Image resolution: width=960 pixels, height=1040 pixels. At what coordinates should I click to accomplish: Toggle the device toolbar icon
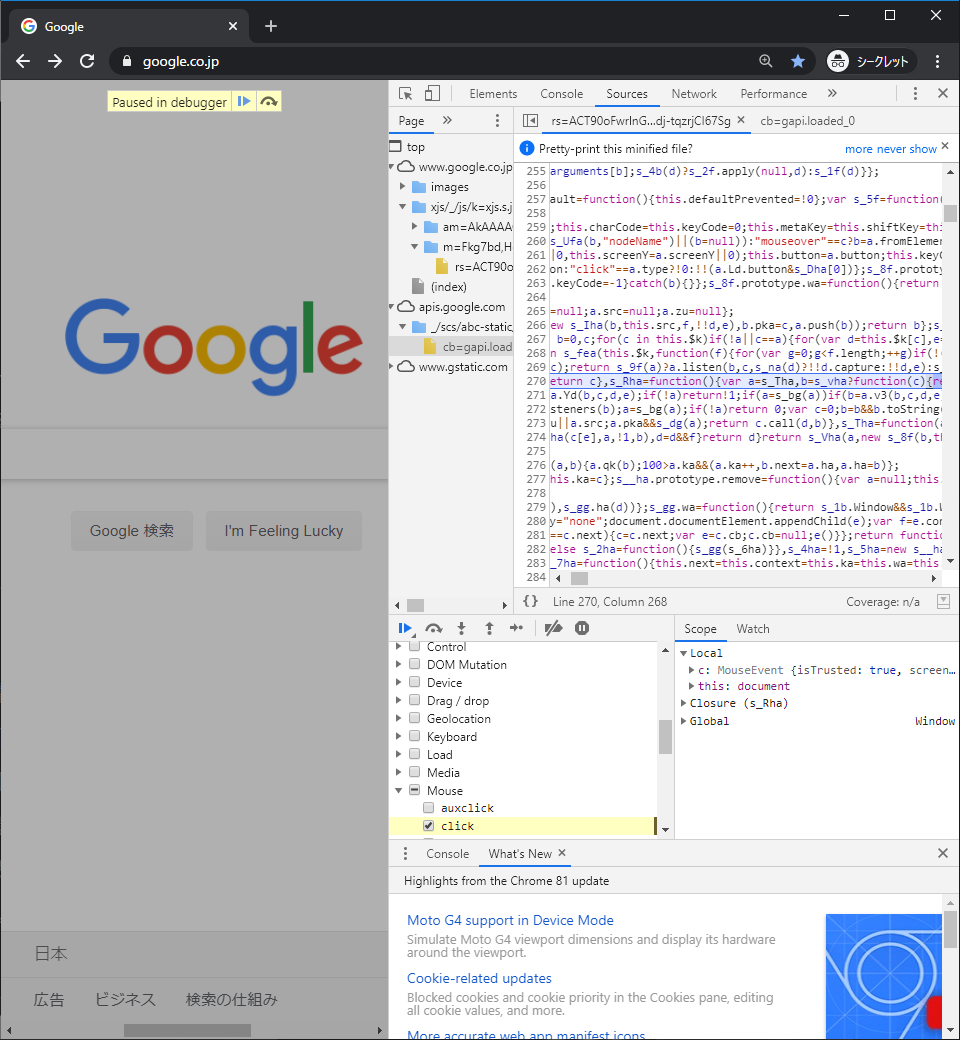point(432,94)
